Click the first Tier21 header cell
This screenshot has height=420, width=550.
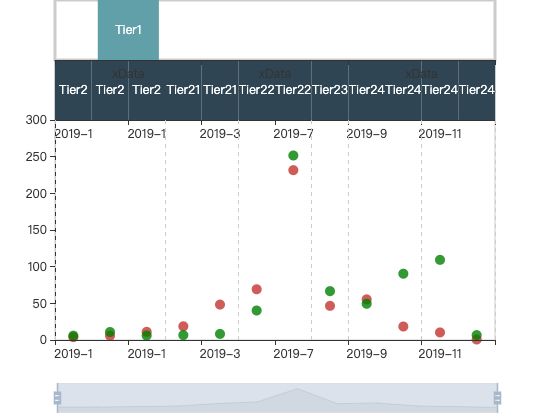pos(183,90)
